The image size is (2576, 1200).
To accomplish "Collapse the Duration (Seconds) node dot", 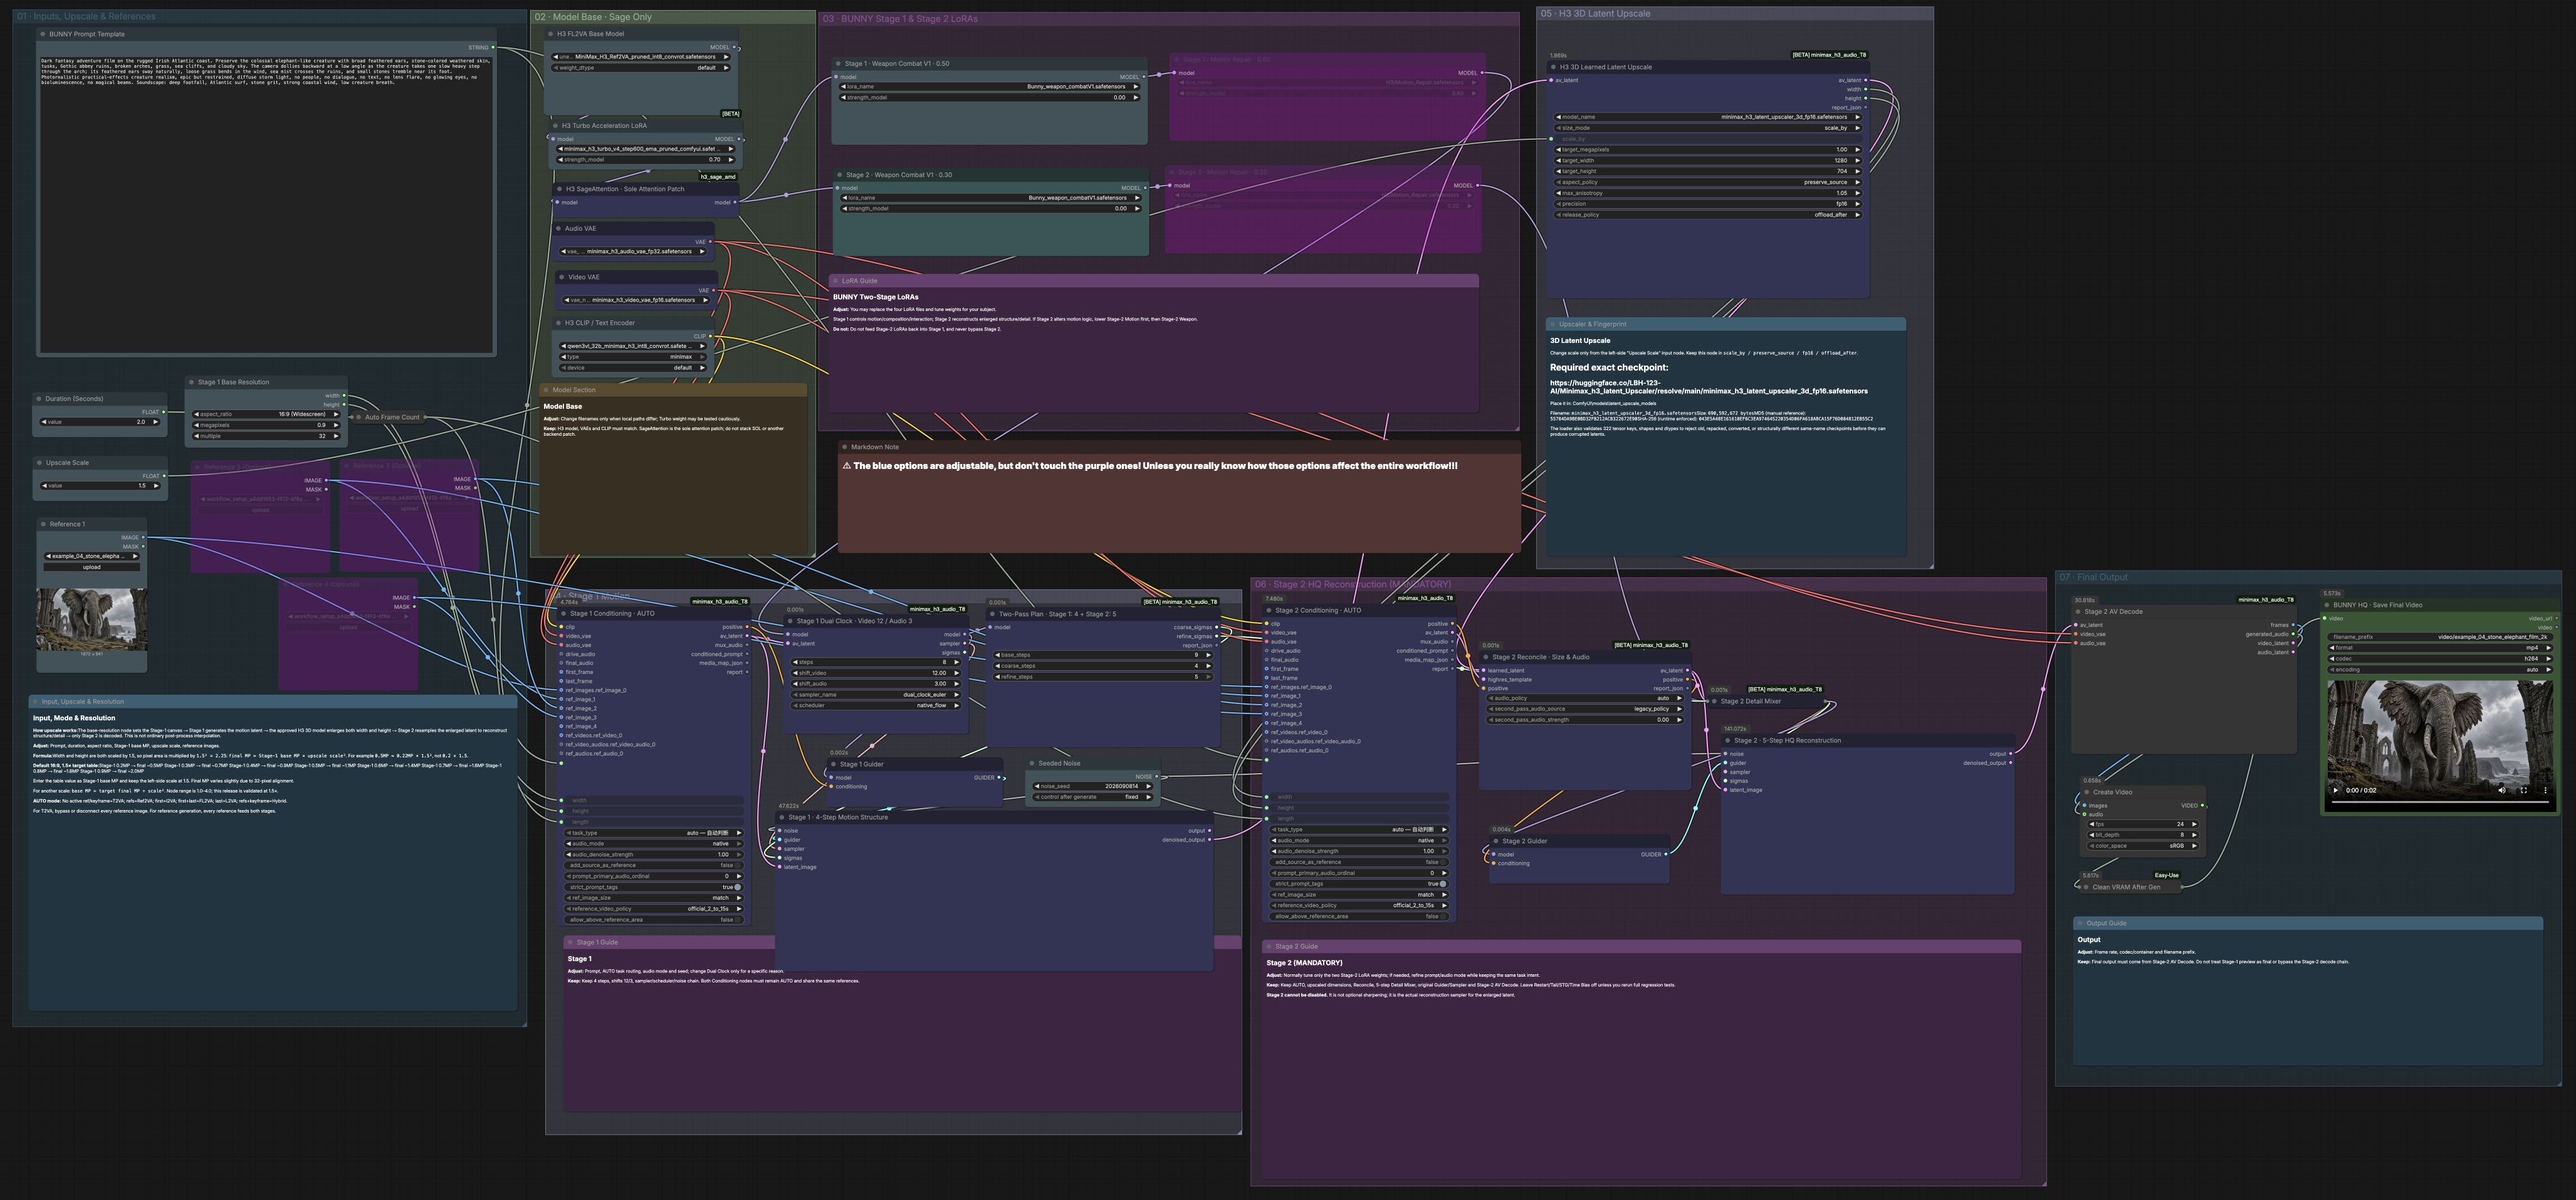I will (x=39, y=399).
